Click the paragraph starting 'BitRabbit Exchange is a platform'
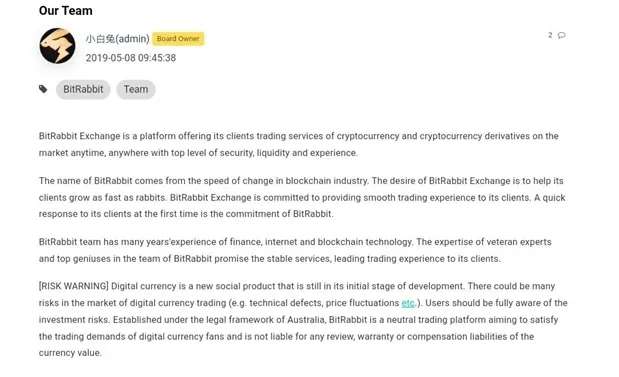The height and width of the screenshot is (377, 619). click(298, 144)
